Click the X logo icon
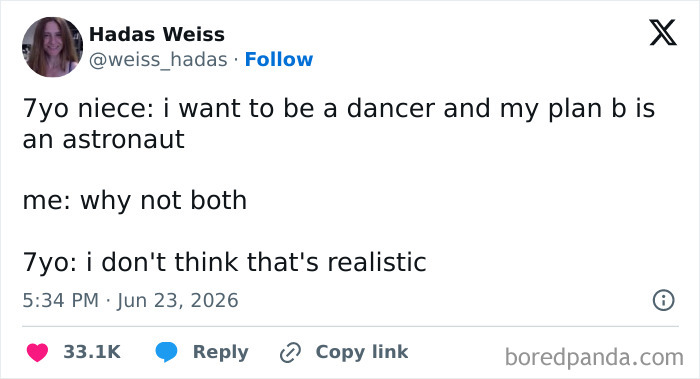Screen dimensions: 700x379 coord(663,33)
